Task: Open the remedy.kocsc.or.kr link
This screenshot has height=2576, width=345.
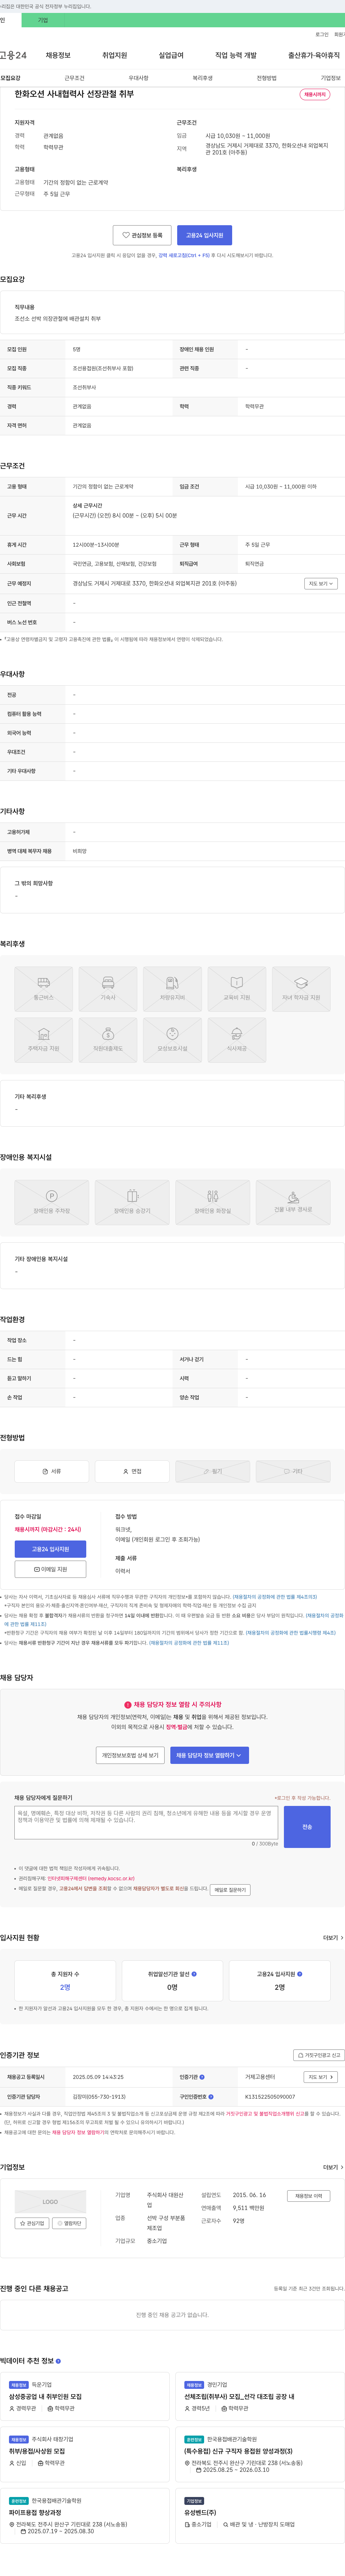Action: [91, 1878]
